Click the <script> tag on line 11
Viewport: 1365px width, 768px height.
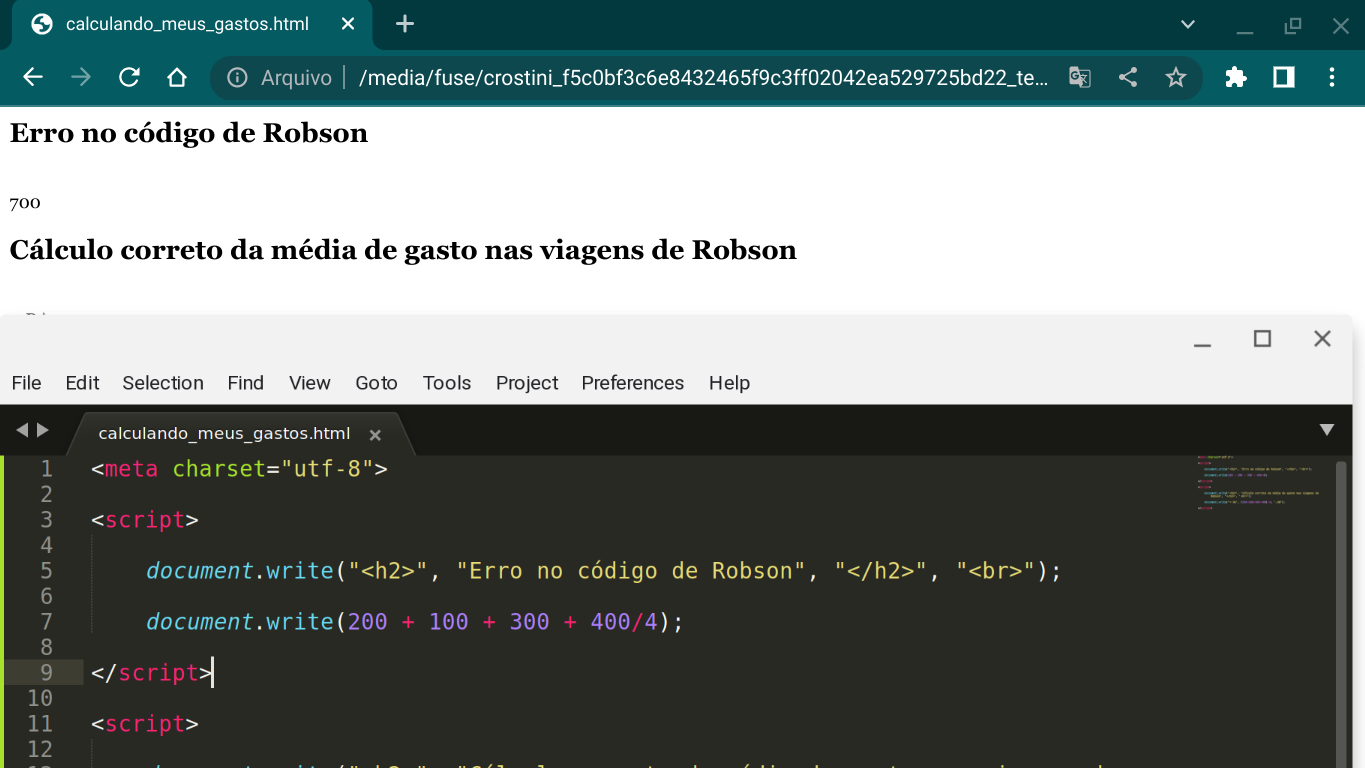[144, 724]
